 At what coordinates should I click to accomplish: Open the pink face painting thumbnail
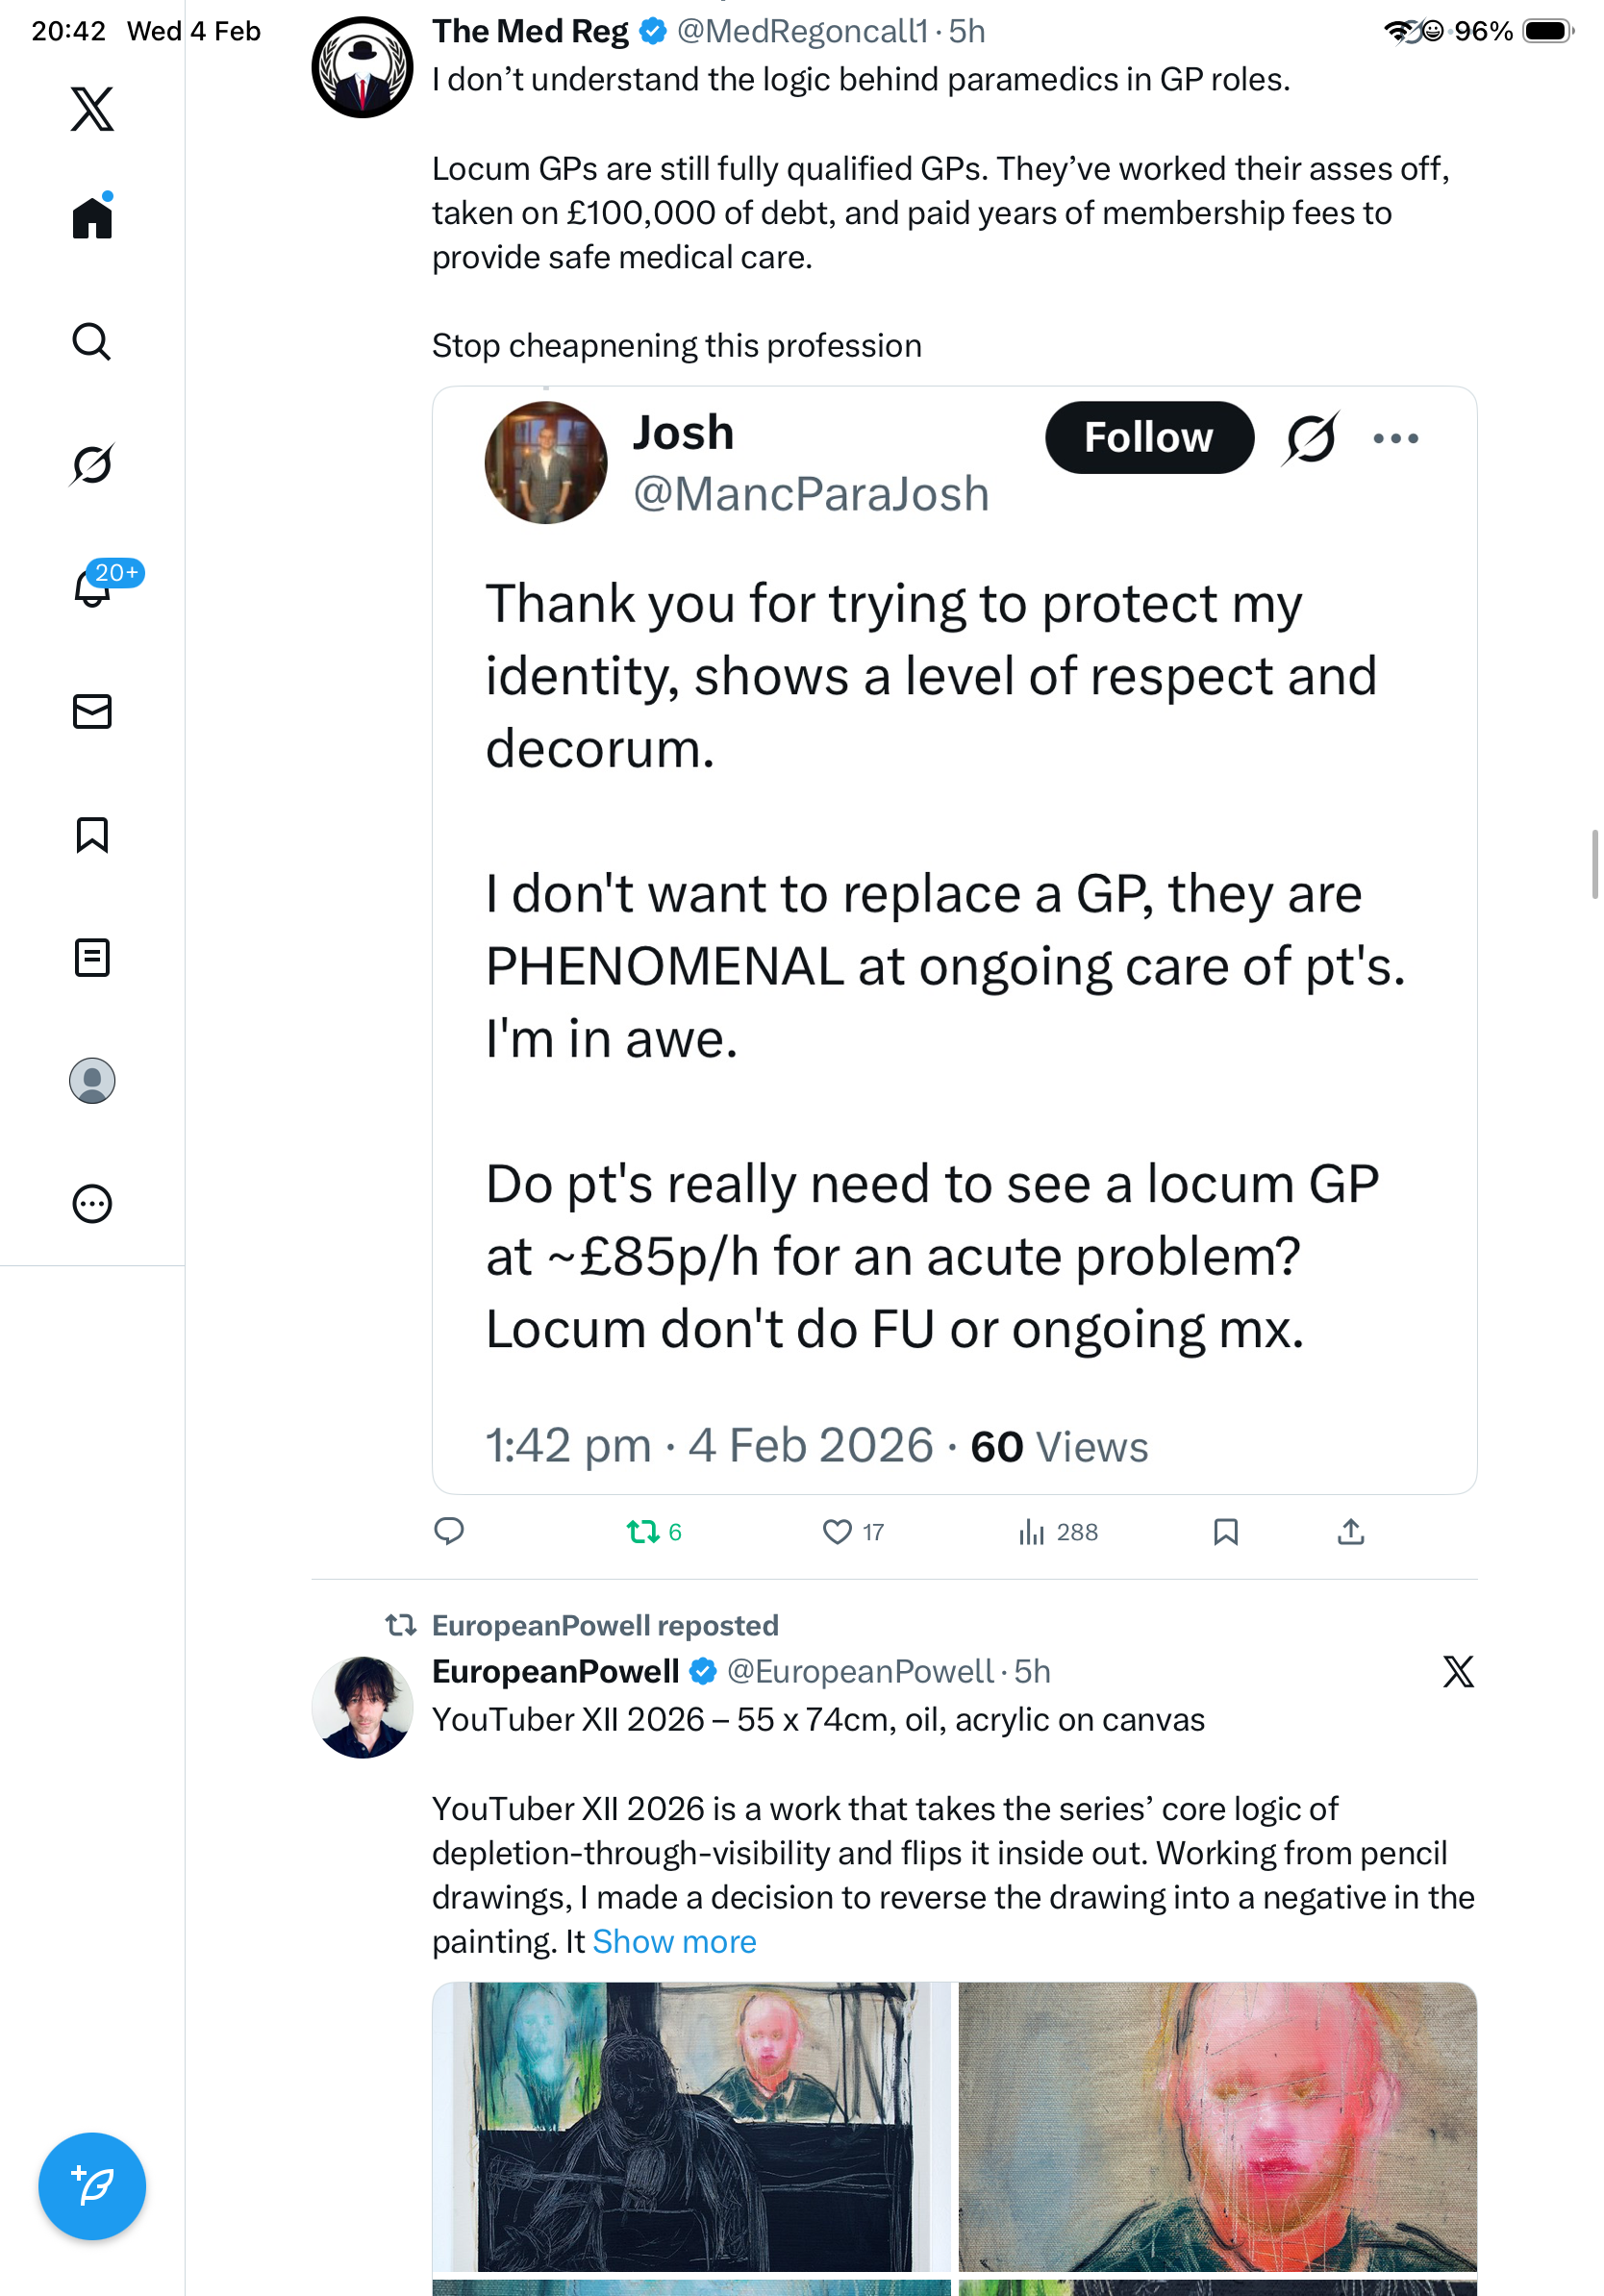click(x=1217, y=2126)
